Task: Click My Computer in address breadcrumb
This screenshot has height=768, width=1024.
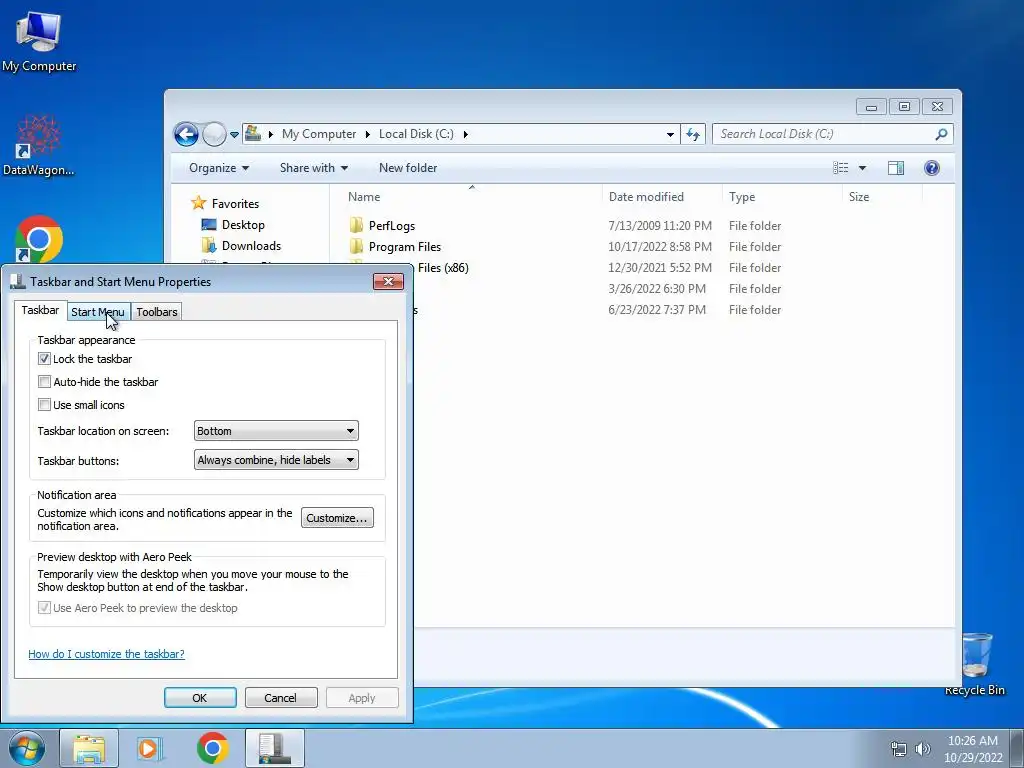Action: [x=319, y=134]
